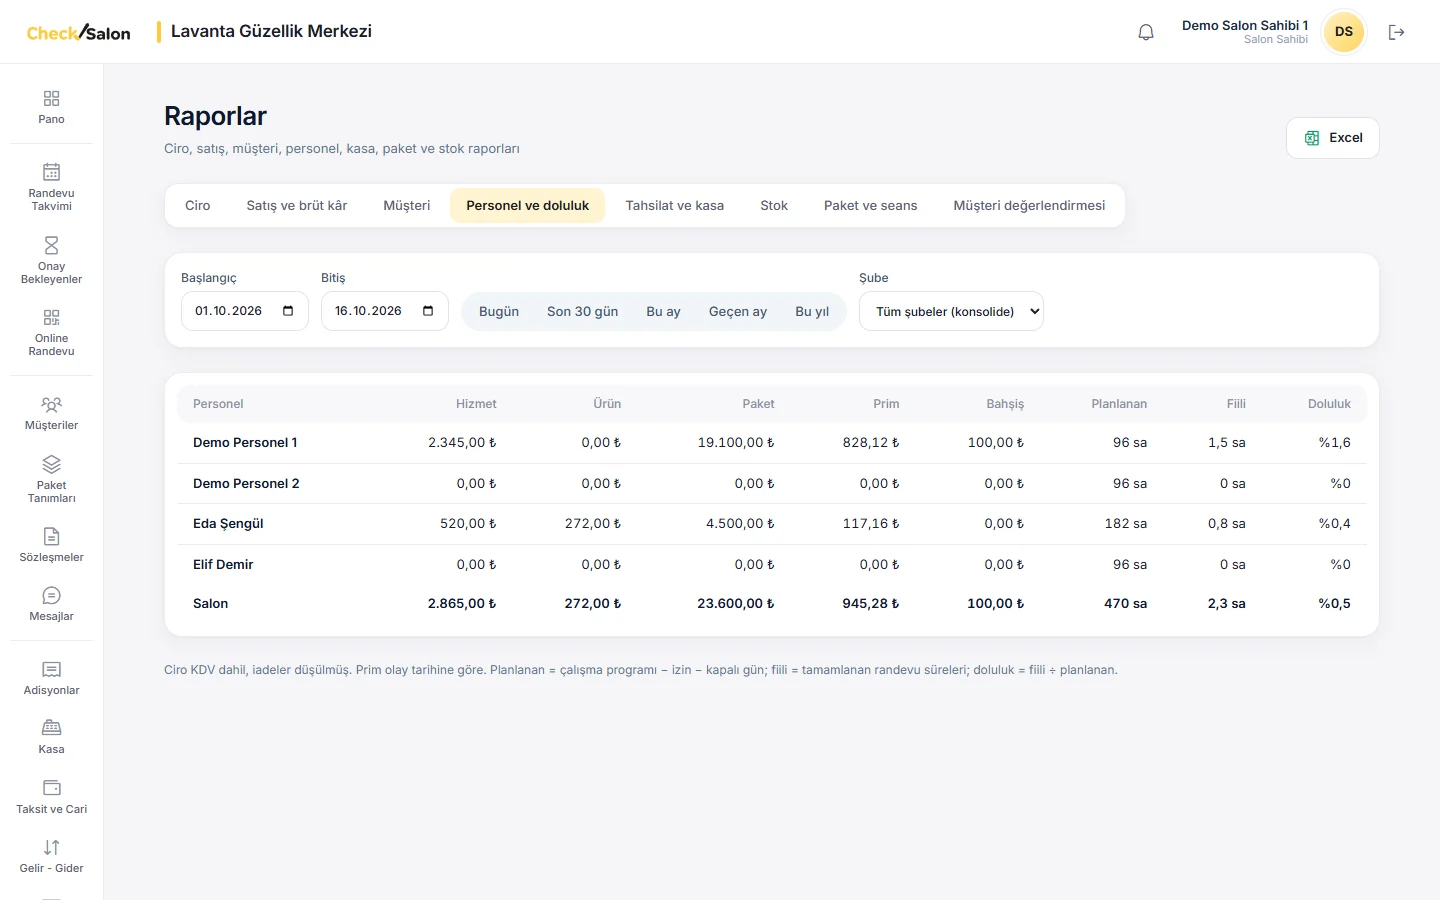1440x900 pixels.
Task: Switch to the Ciro tab
Action: tap(198, 205)
